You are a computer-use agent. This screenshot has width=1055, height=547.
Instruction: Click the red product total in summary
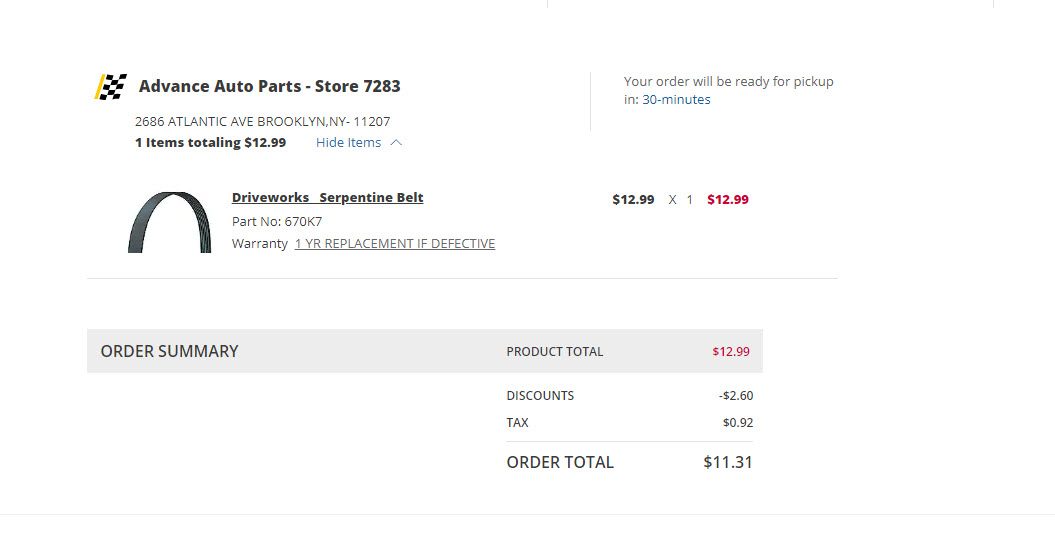coord(730,352)
